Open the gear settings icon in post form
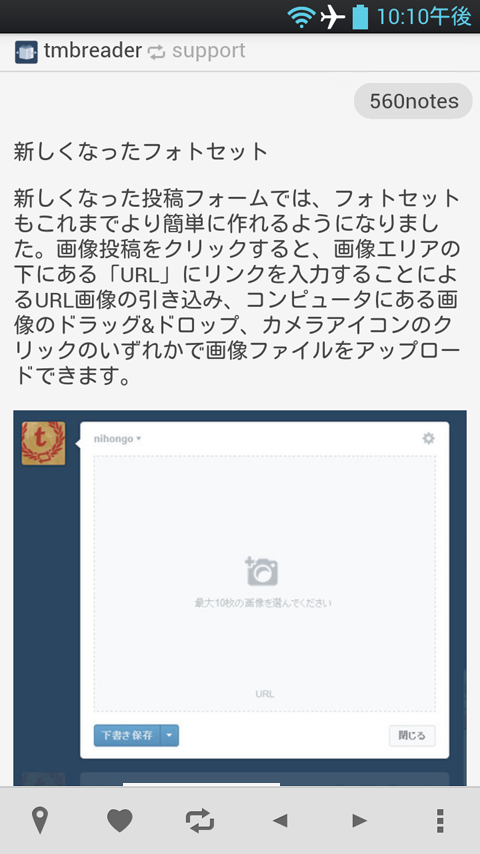This screenshot has width=480, height=854. pos(429,438)
